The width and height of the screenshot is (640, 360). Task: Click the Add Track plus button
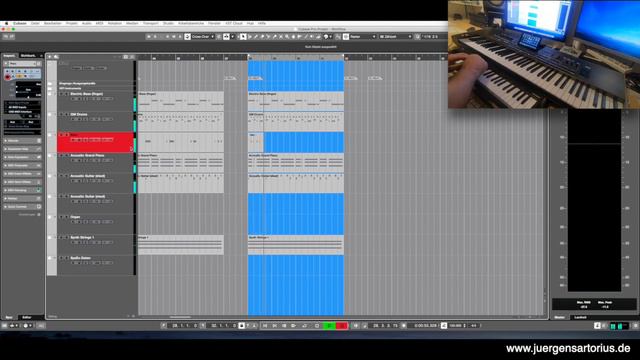coord(50,57)
